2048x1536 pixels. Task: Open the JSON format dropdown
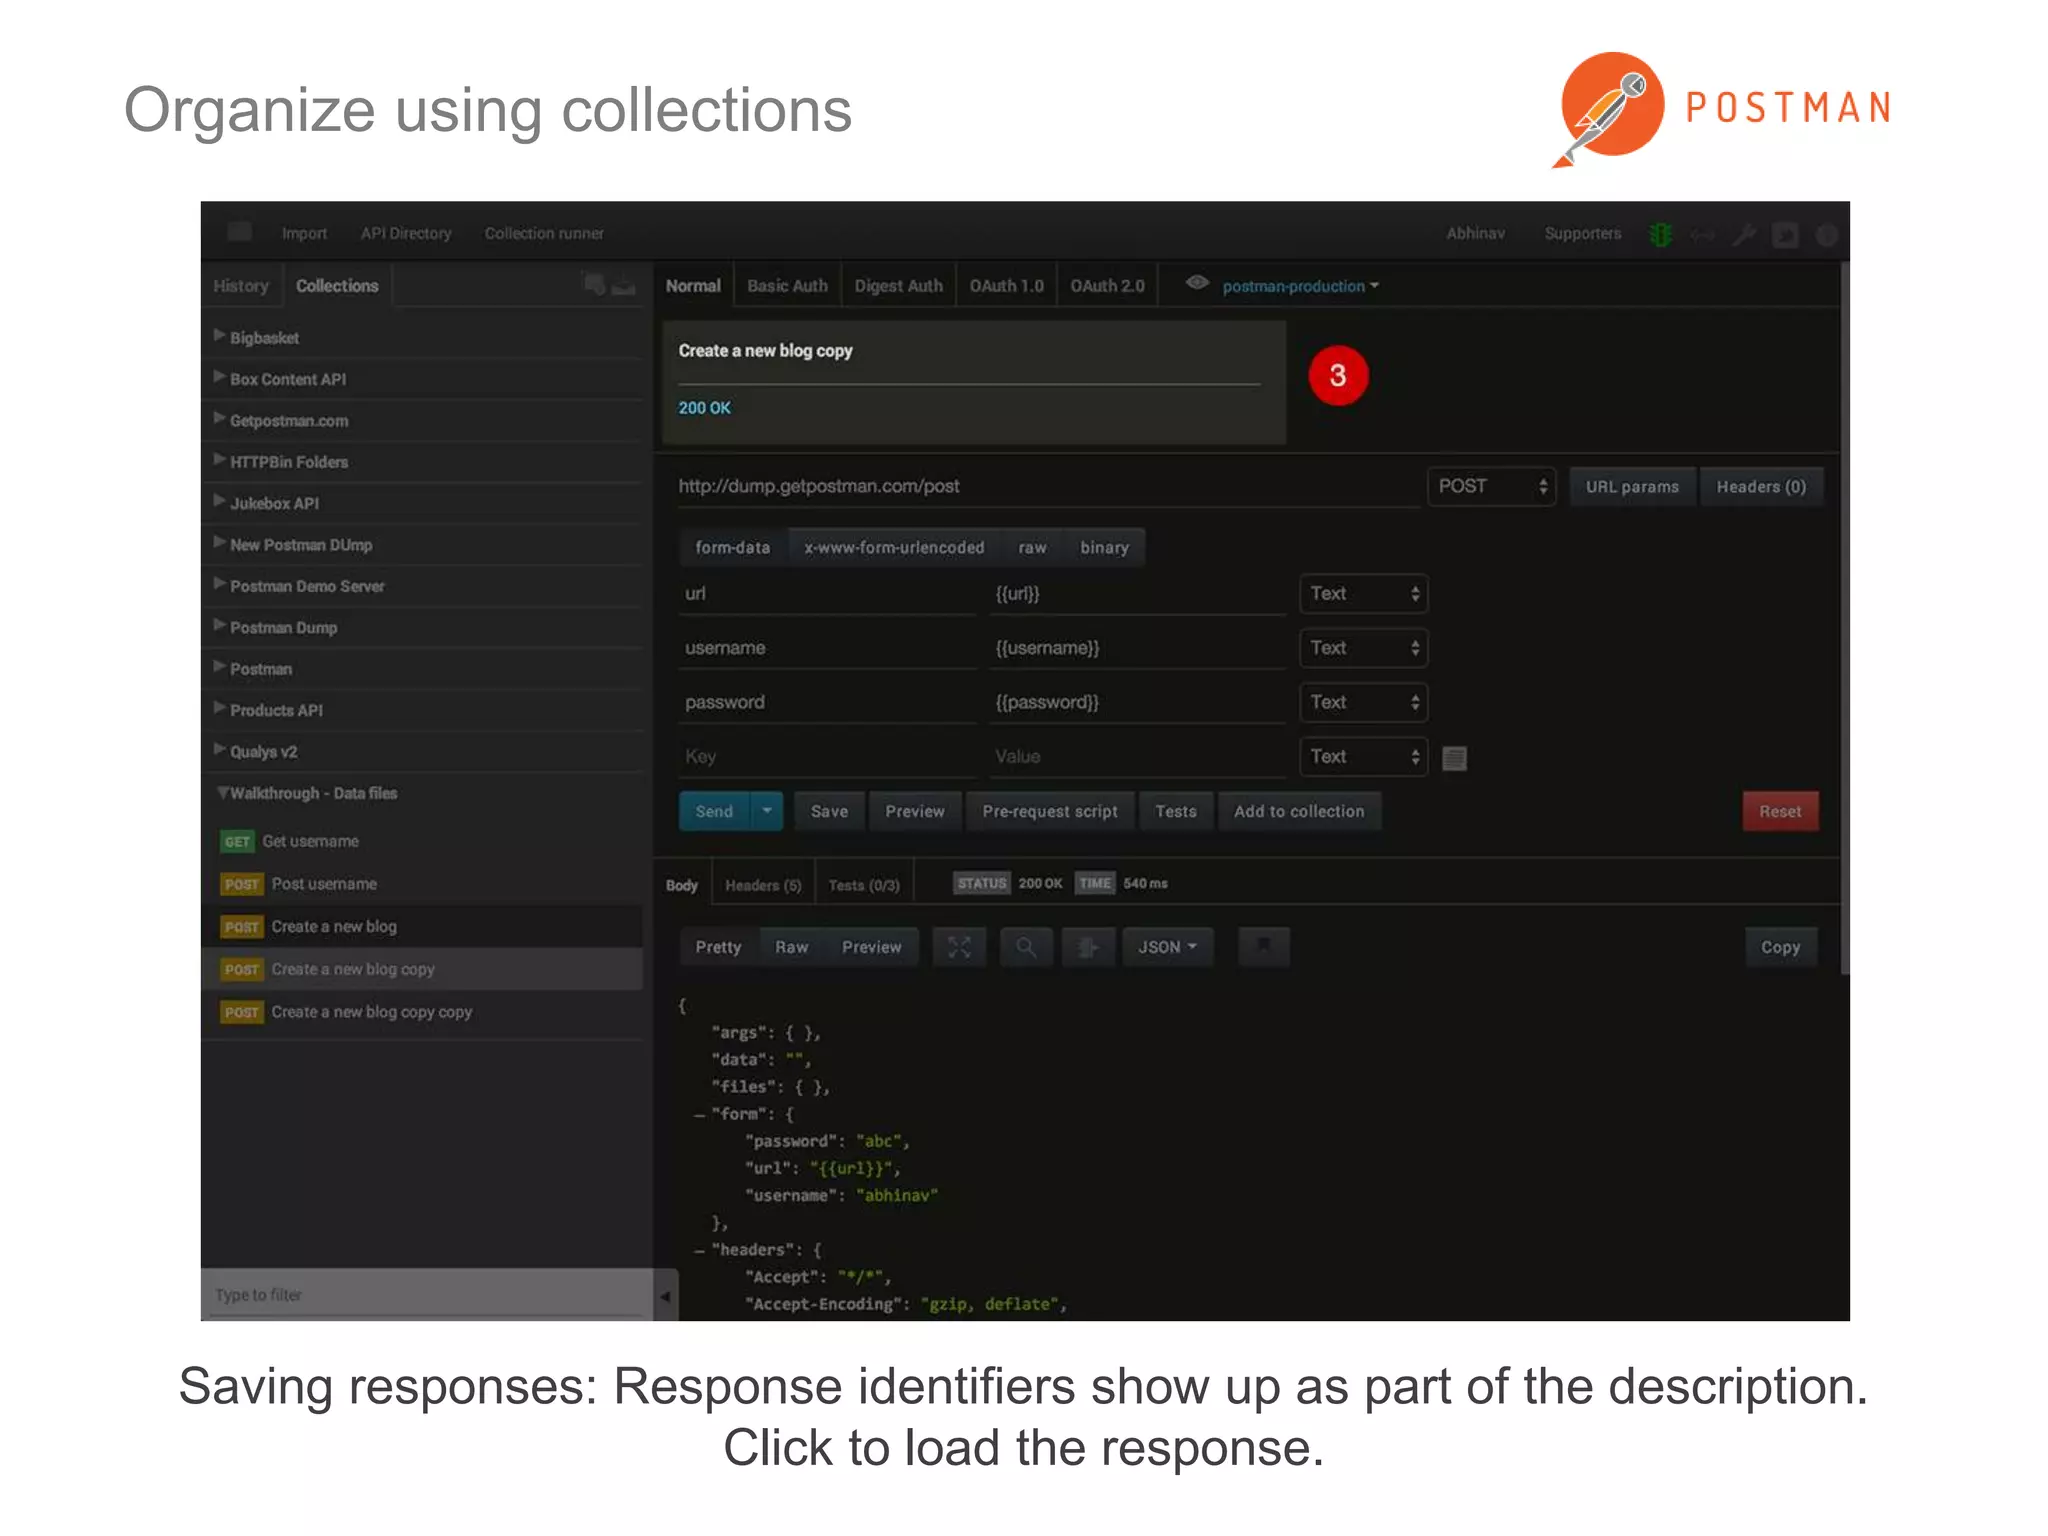(x=1167, y=947)
